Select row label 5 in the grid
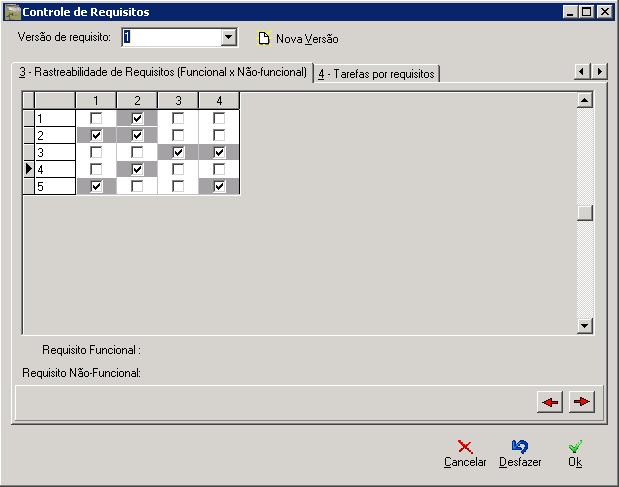 pyautogui.click(x=55, y=186)
